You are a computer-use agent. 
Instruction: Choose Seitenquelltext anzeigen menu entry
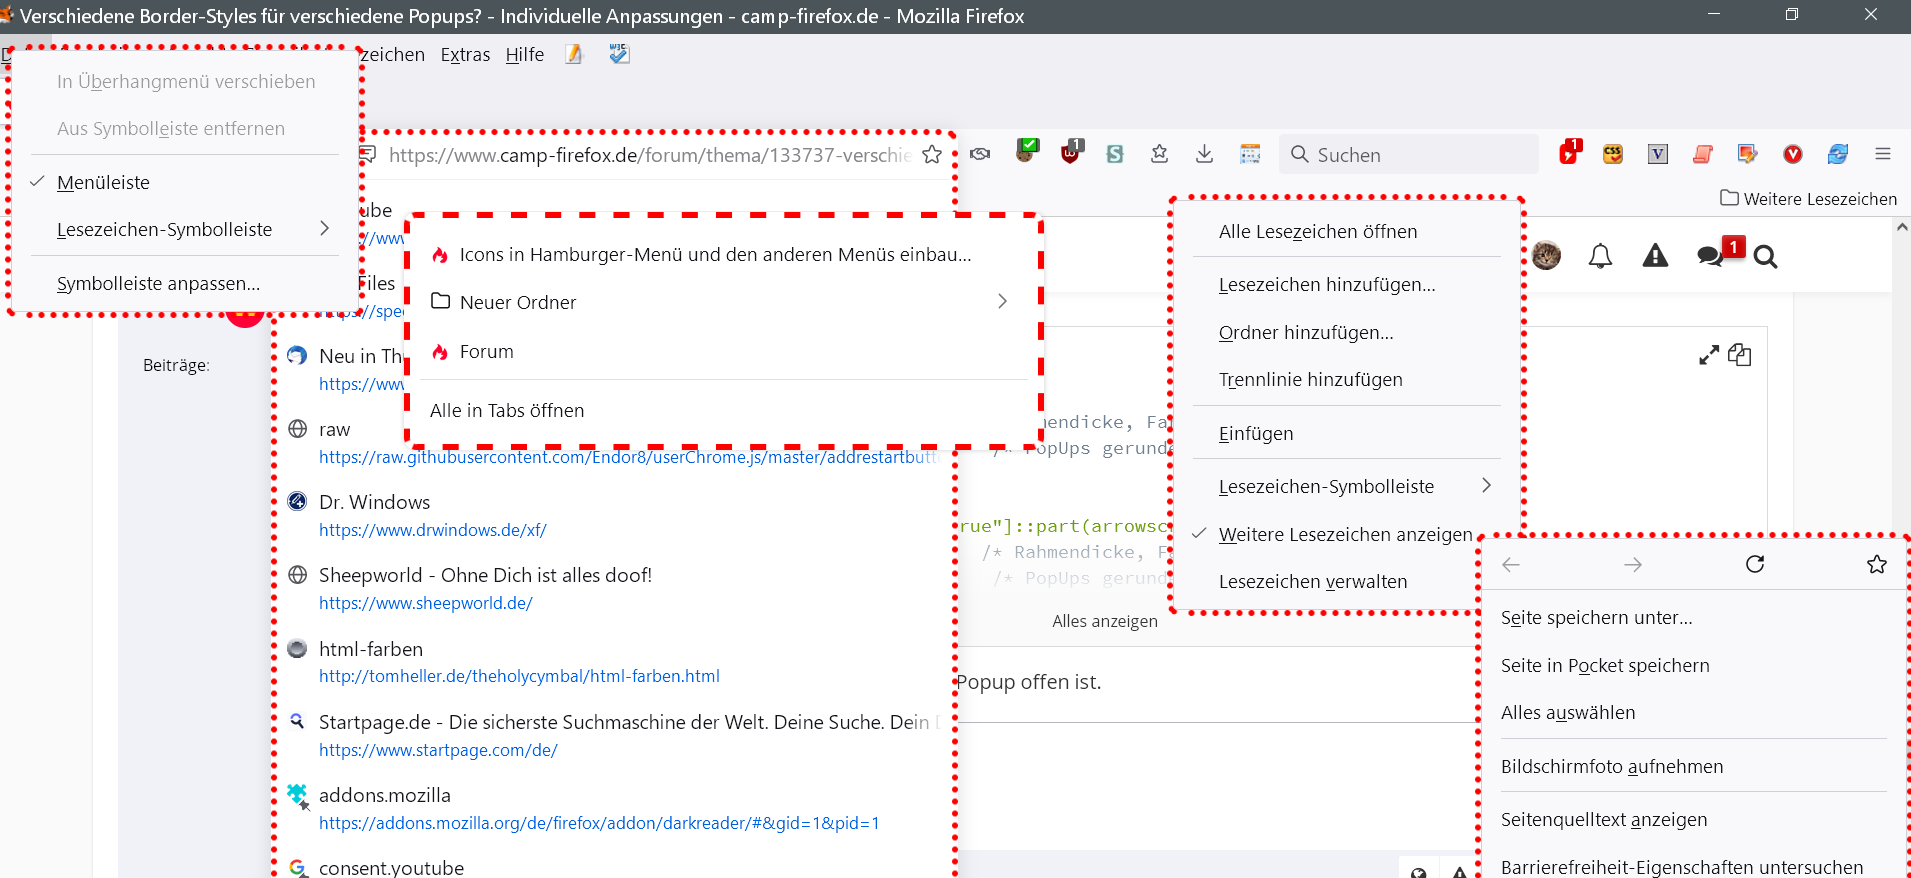coord(1694,819)
